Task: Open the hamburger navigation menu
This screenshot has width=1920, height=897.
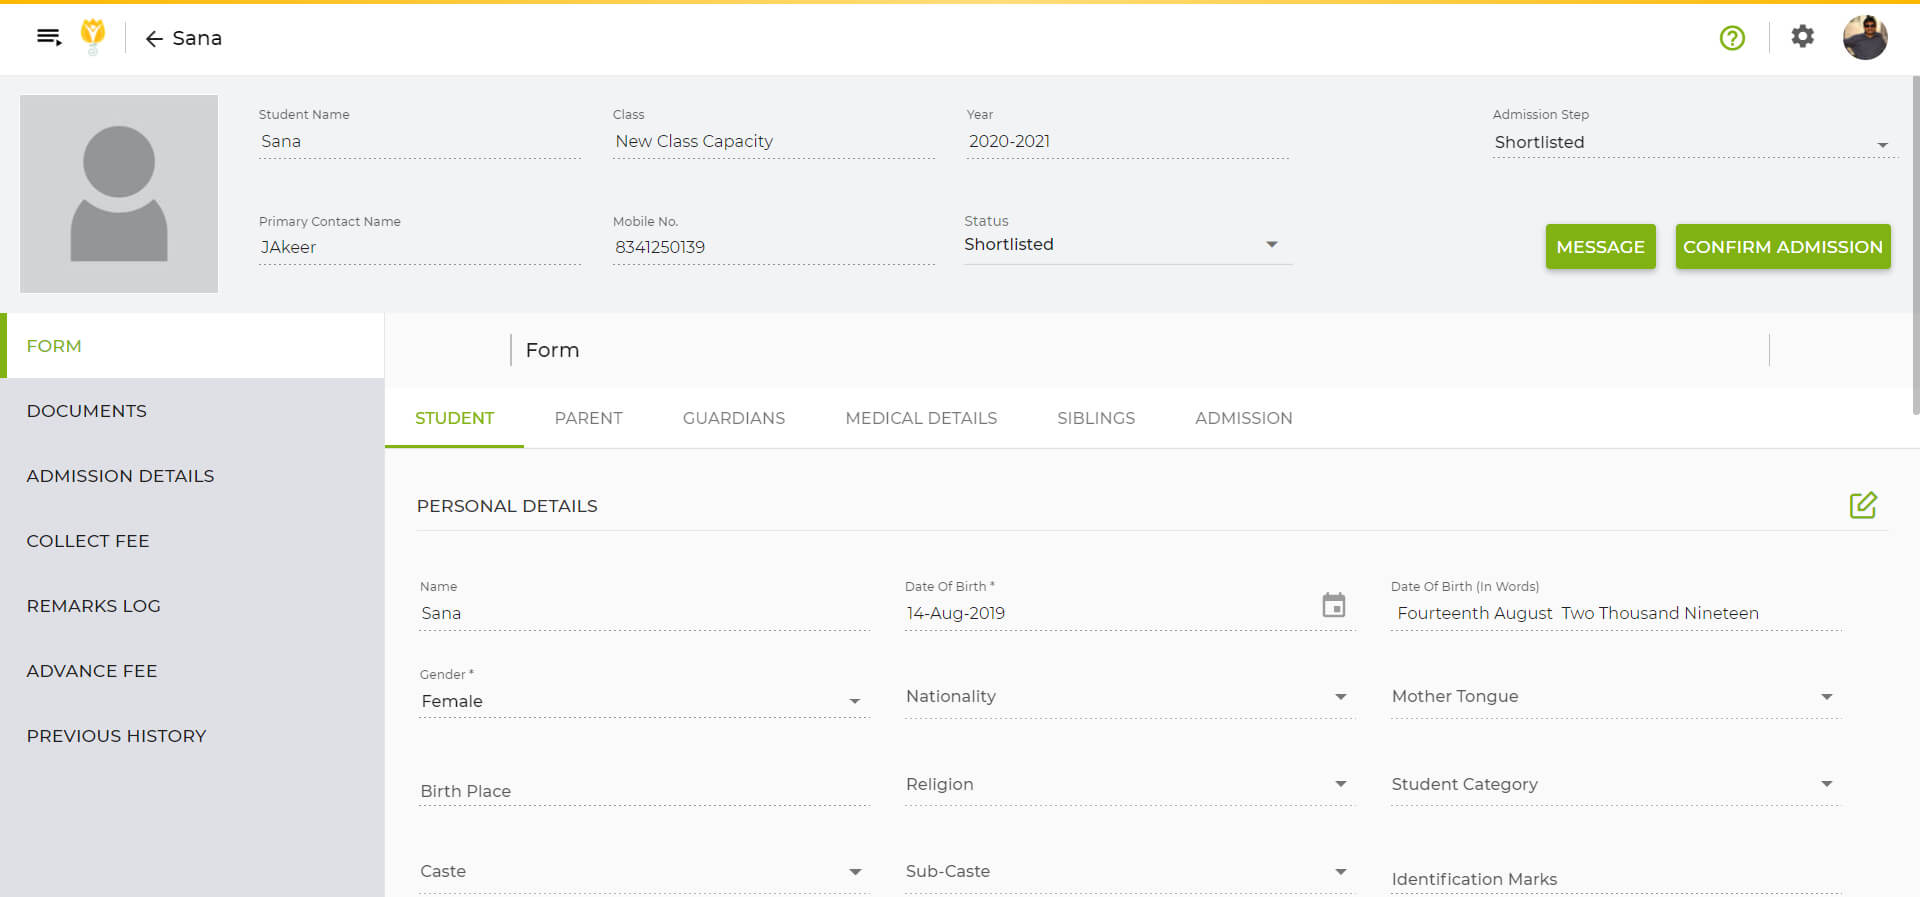Action: click(49, 38)
